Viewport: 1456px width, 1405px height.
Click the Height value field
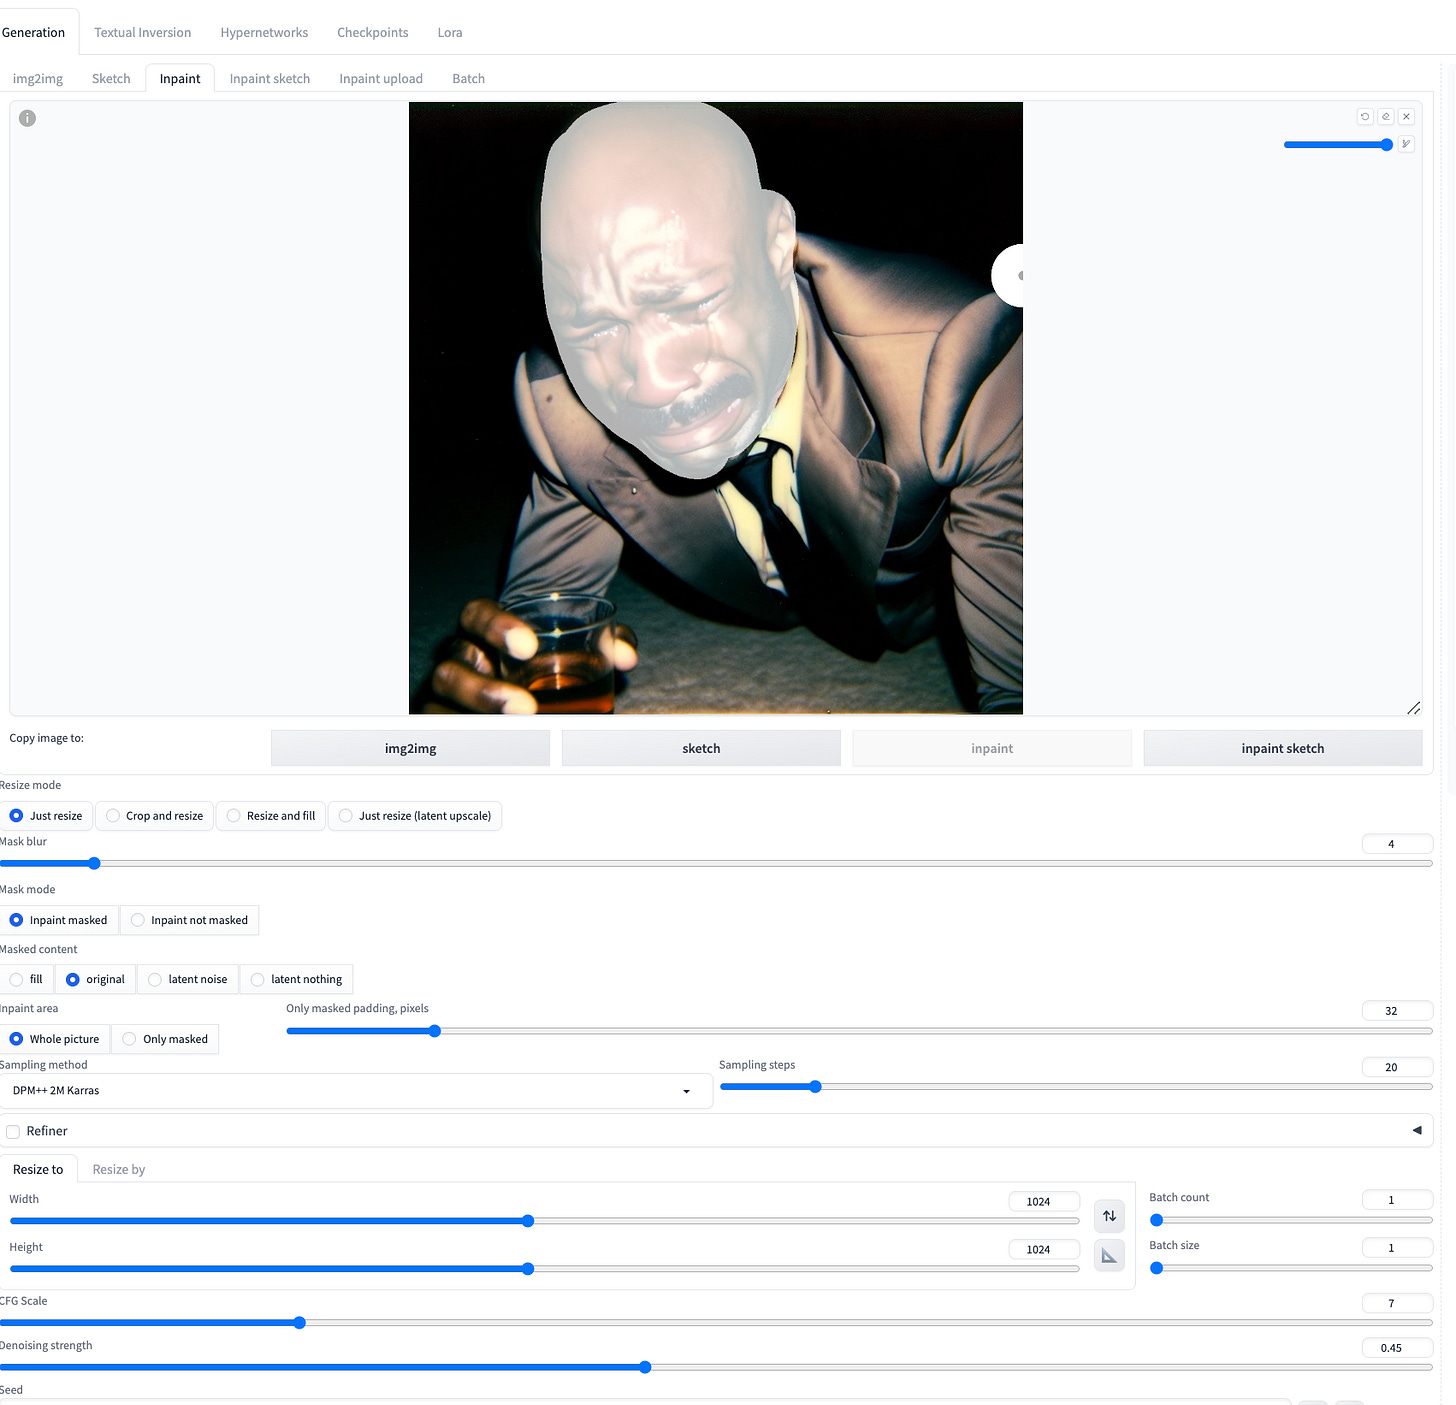tap(1044, 1249)
